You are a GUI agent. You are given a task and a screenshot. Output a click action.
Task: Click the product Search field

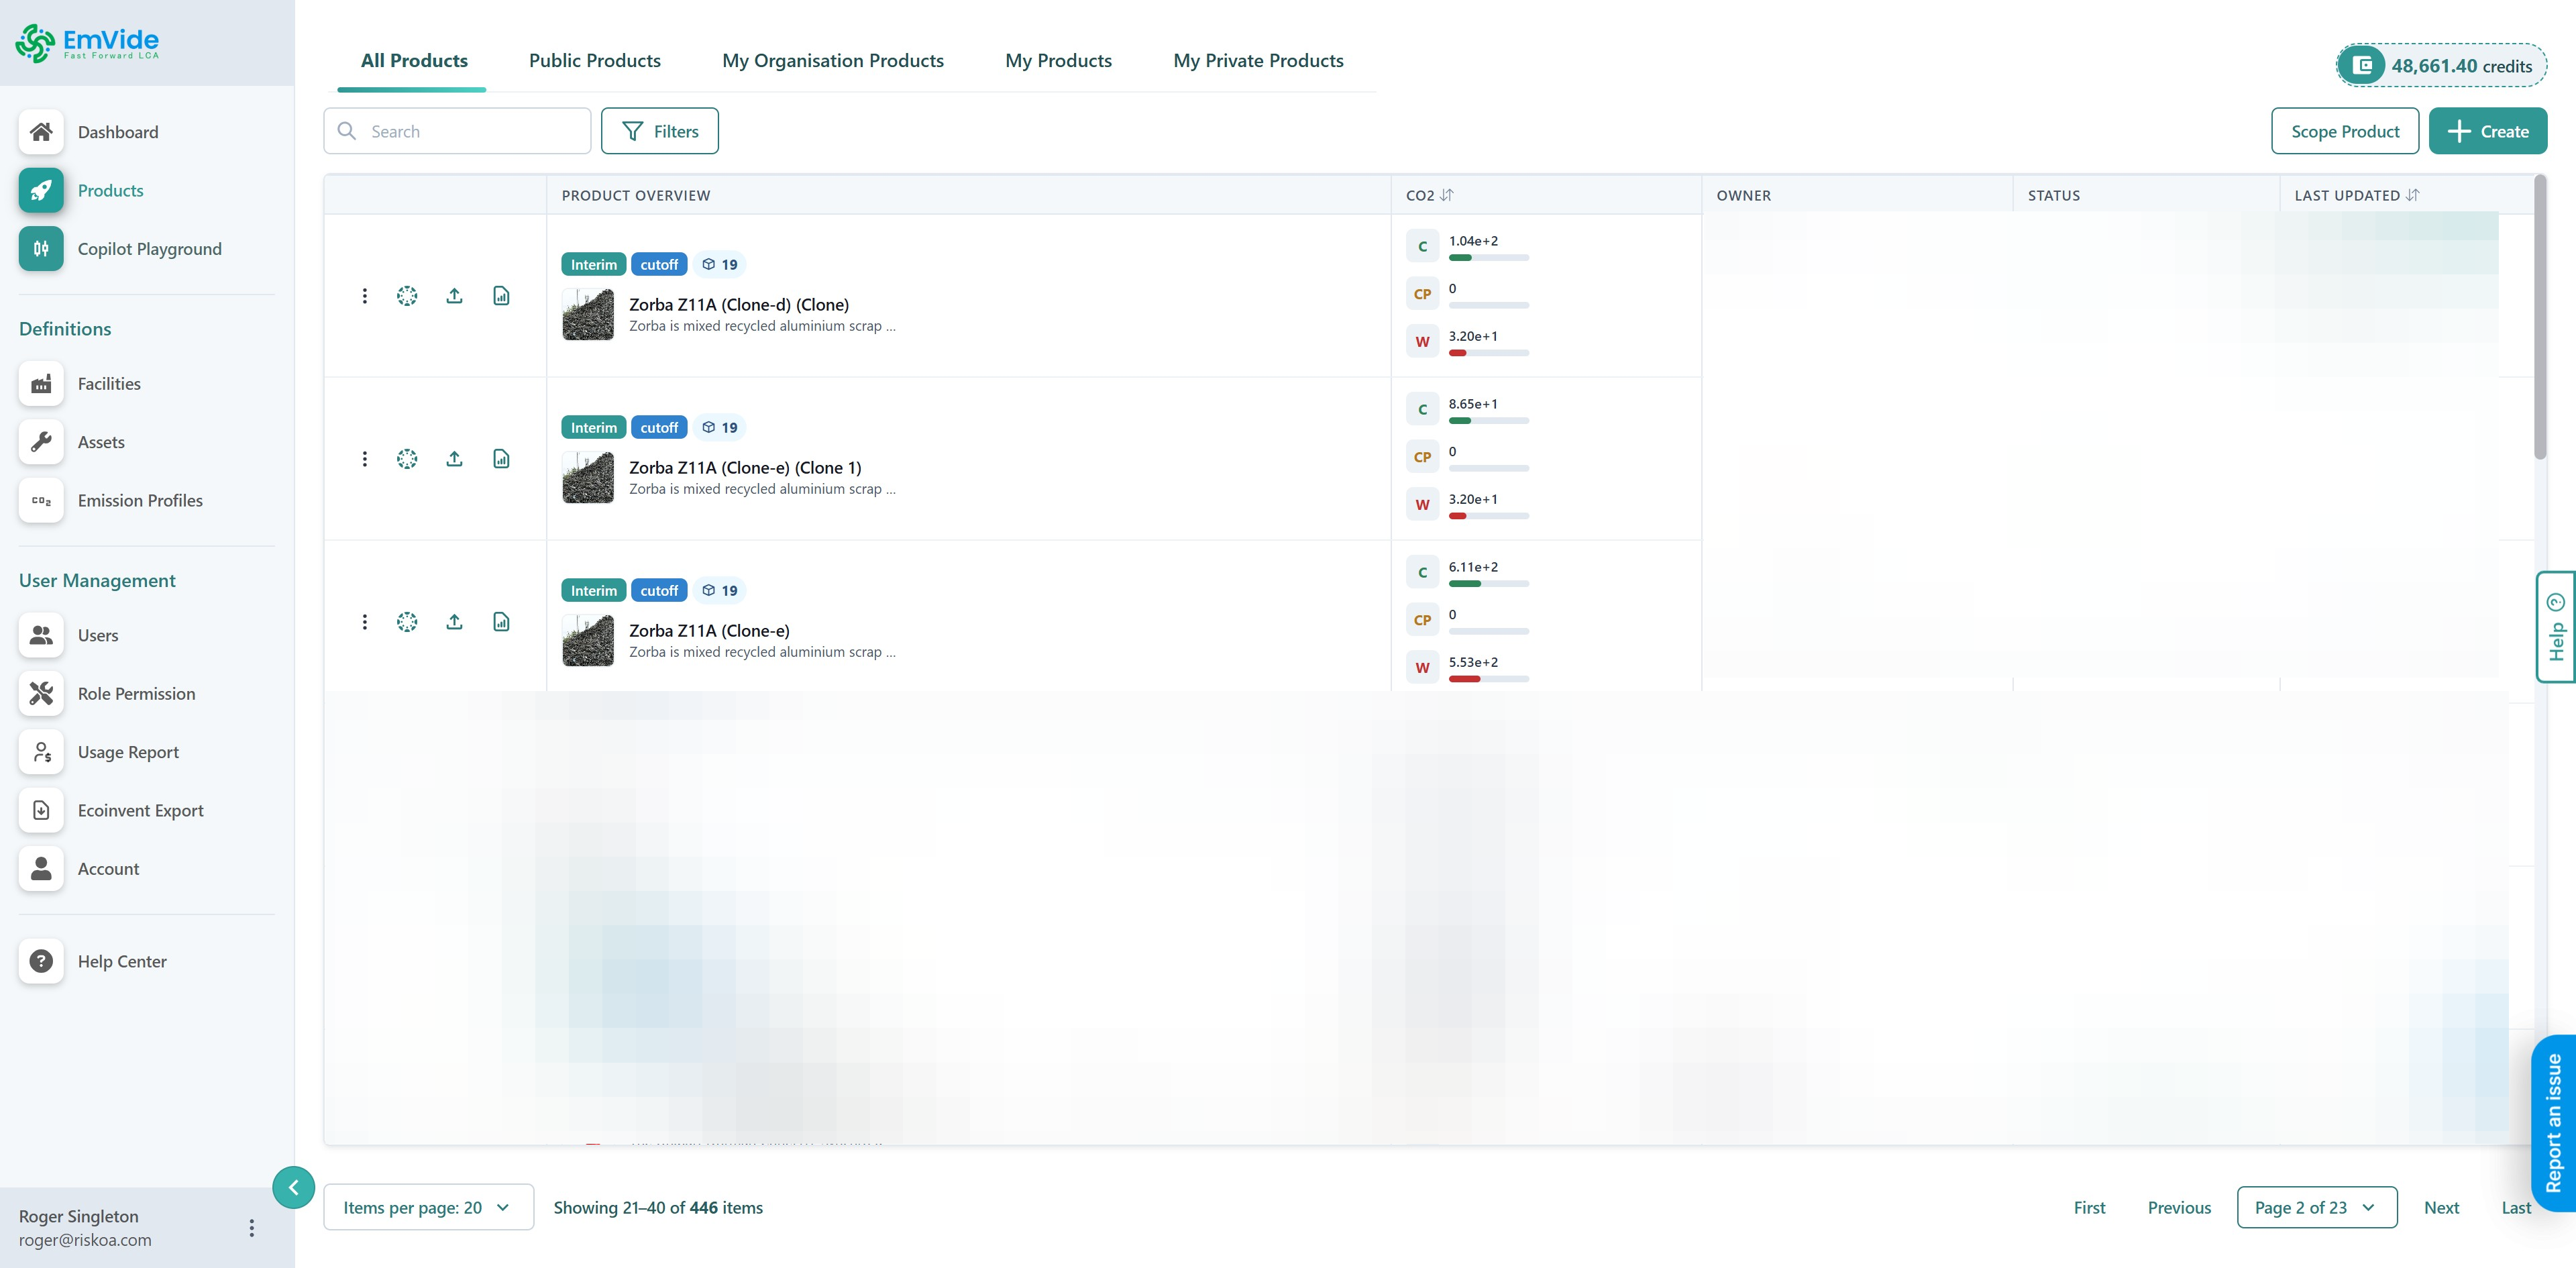tap(470, 131)
